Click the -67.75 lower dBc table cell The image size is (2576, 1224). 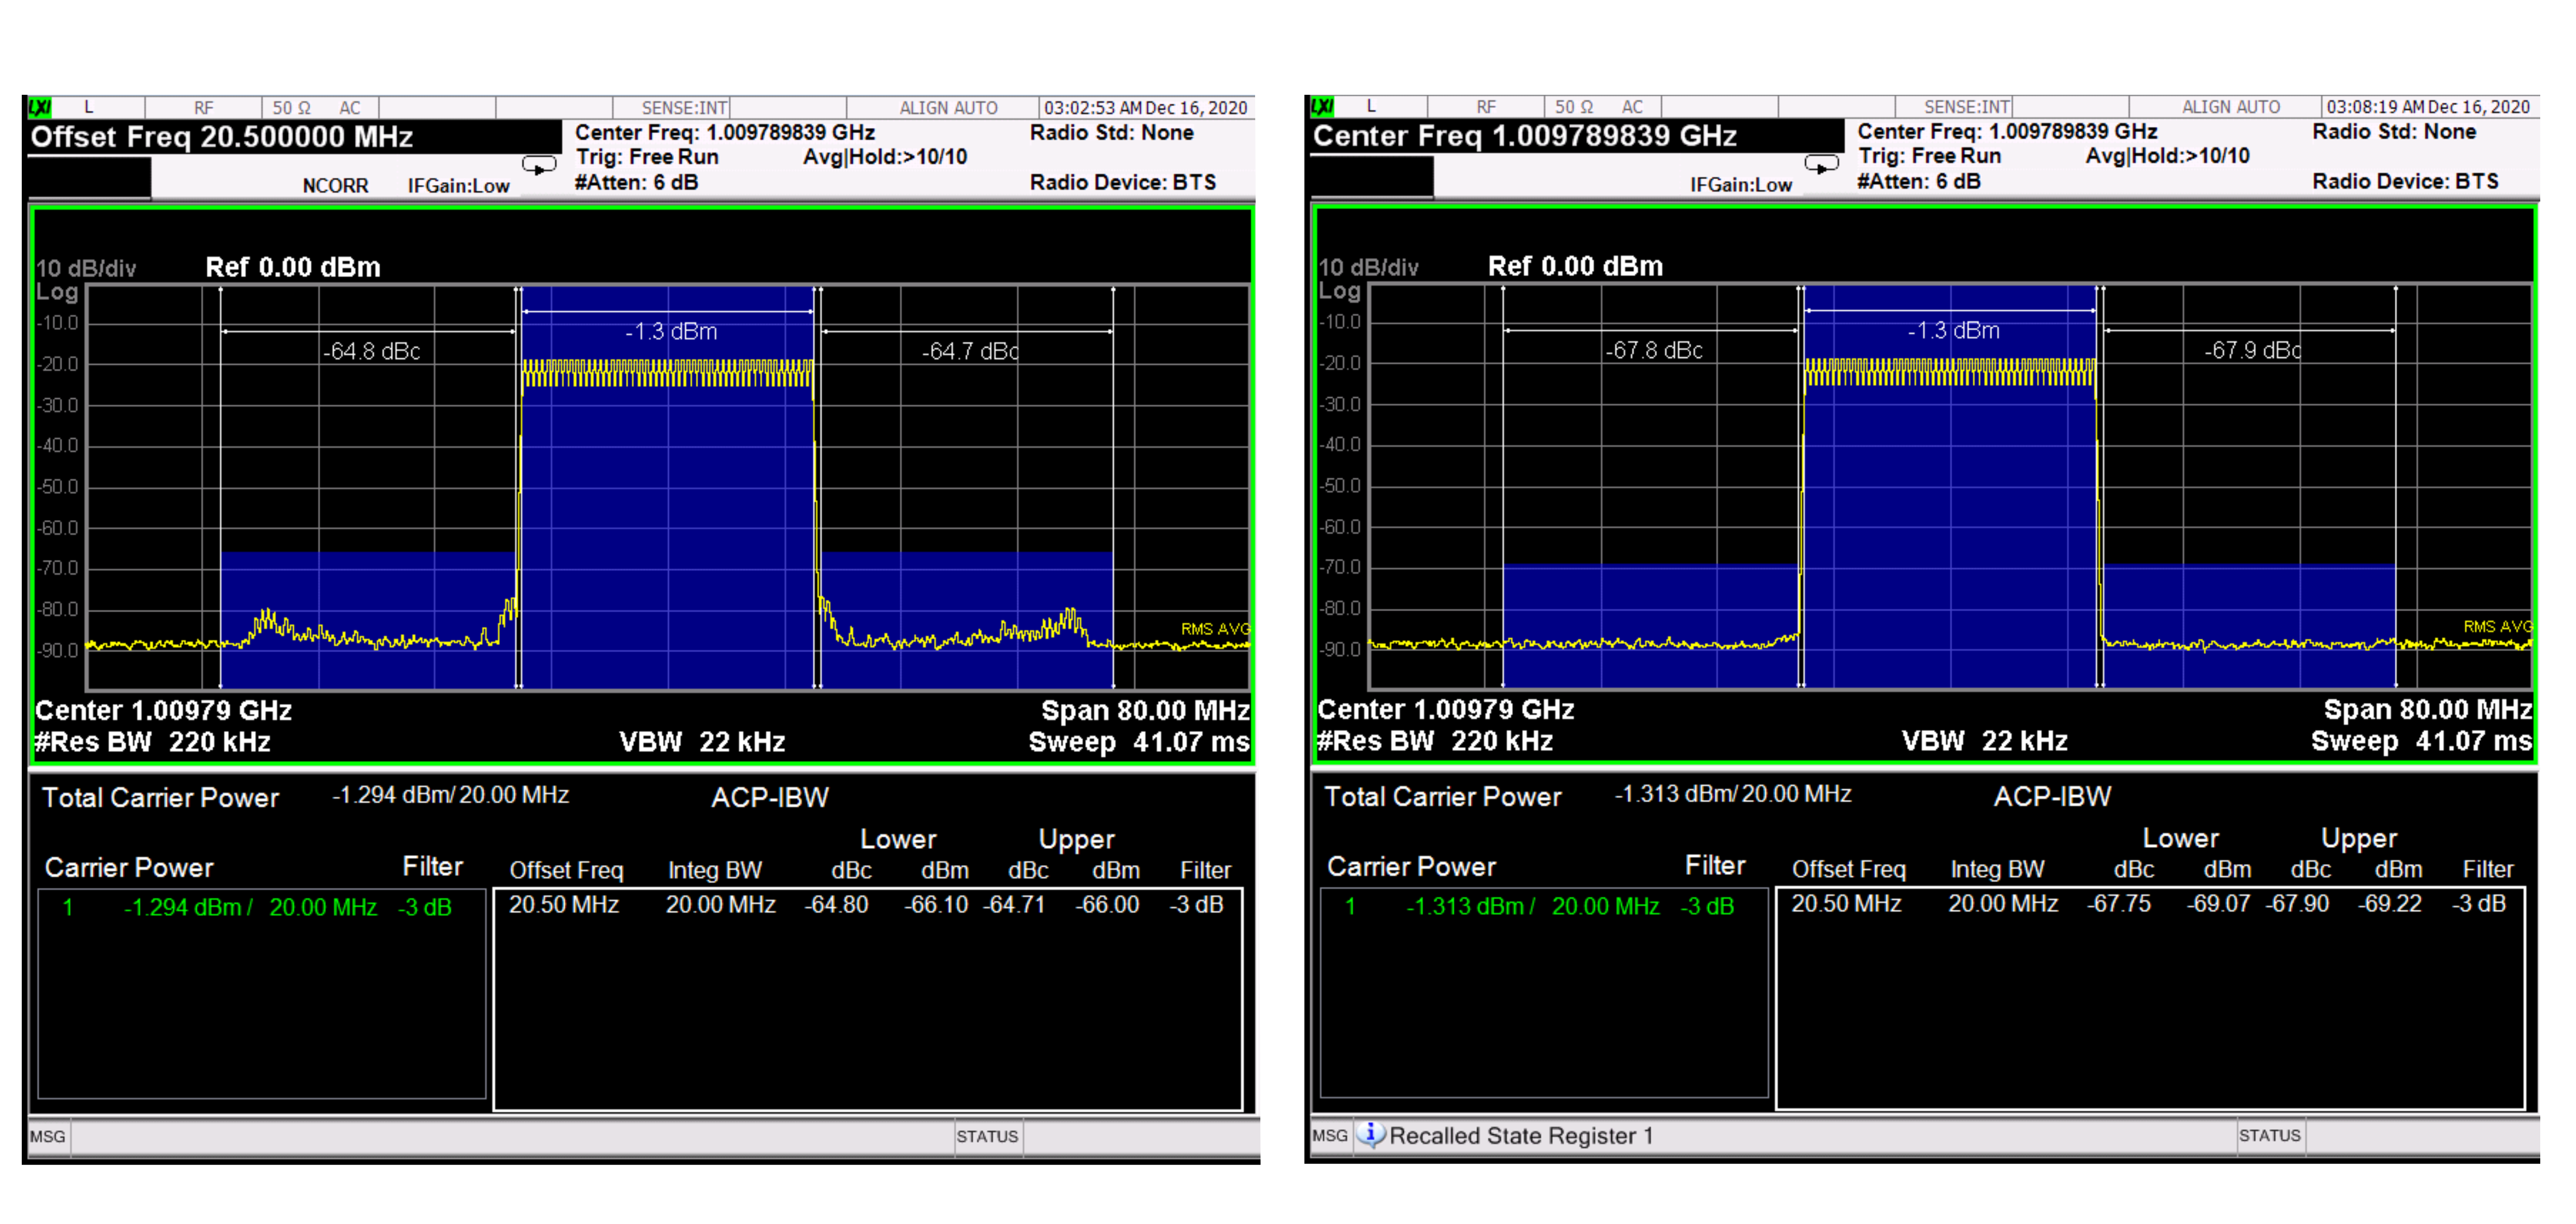tap(2118, 904)
